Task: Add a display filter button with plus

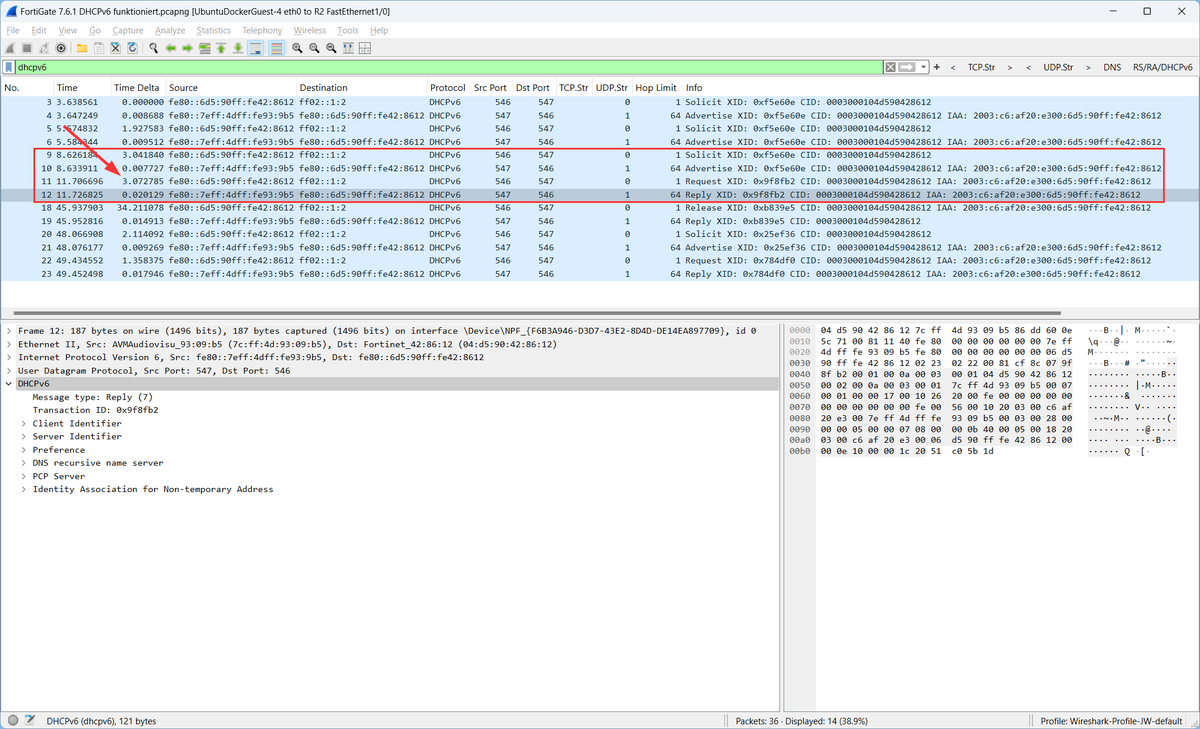Action: click(937, 67)
